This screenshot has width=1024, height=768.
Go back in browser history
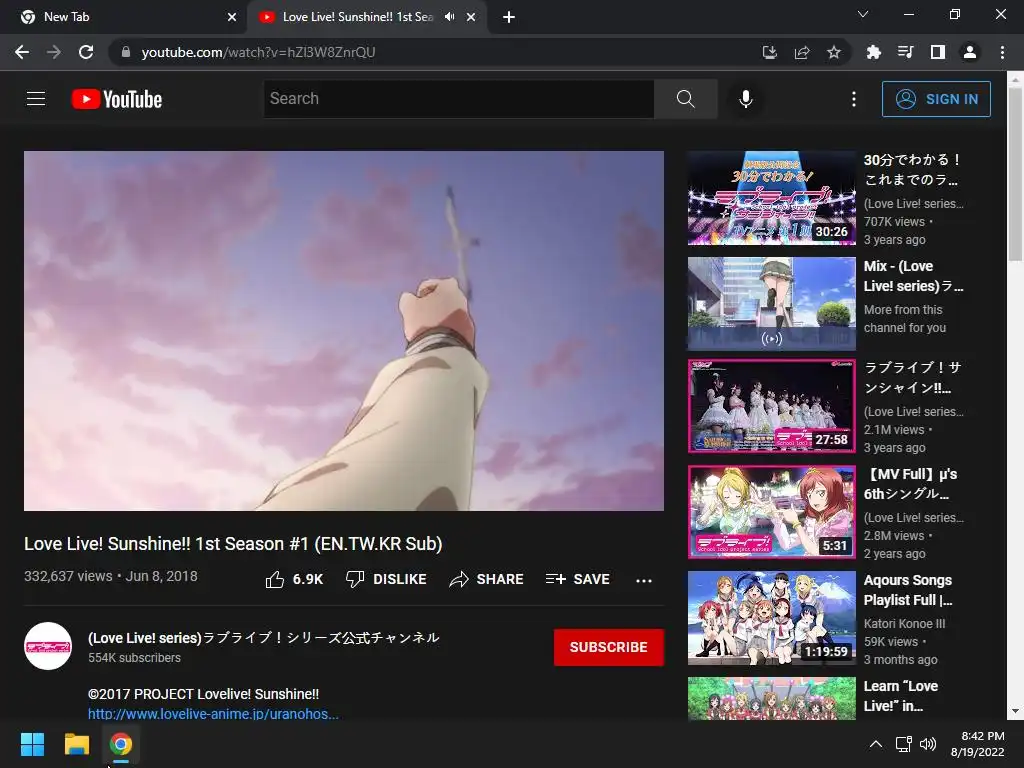tap(22, 52)
